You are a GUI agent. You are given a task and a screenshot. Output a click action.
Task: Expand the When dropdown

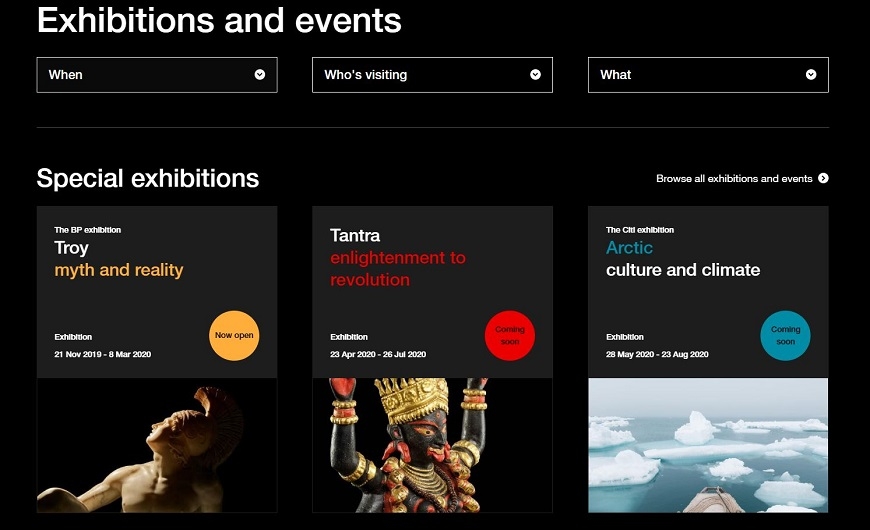156,75
